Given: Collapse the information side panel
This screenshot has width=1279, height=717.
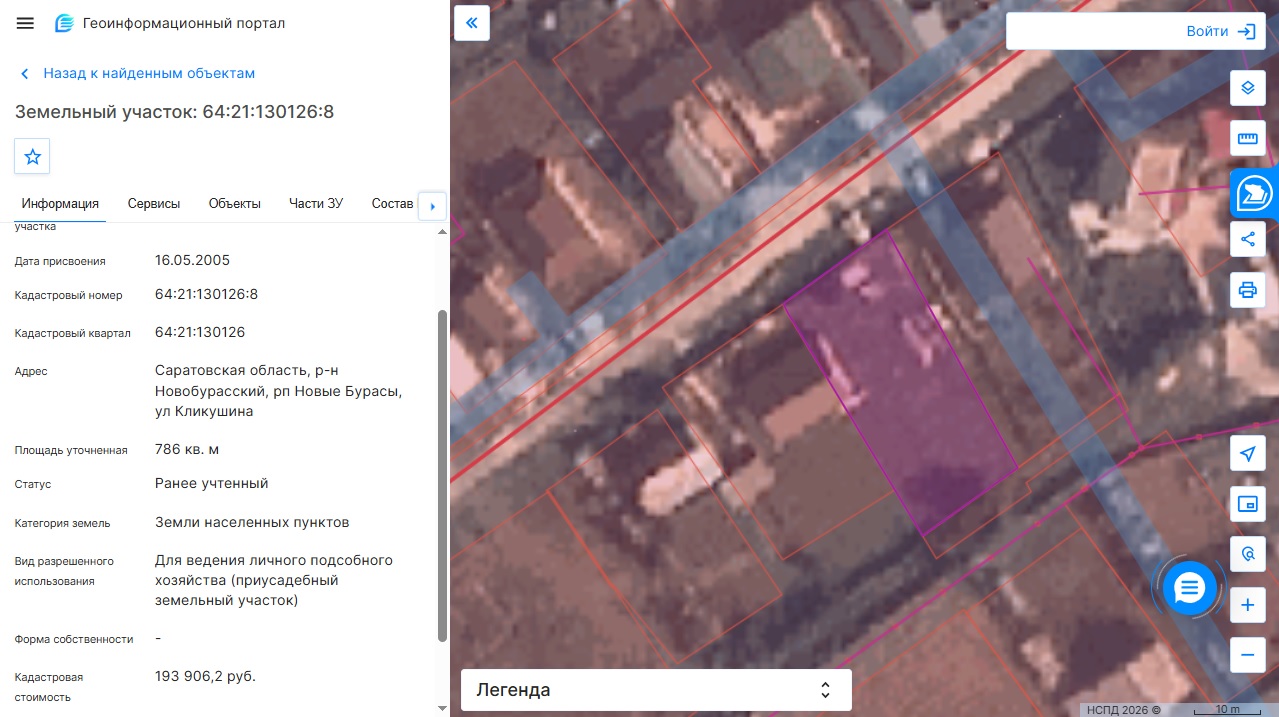Looking at the screenshot, I should (472, 23).
